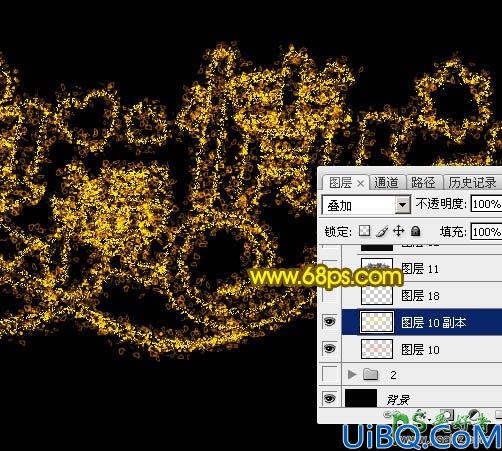Hide the 图层 10 副本 layer
The image size is (502, 451).
(329, 322)
